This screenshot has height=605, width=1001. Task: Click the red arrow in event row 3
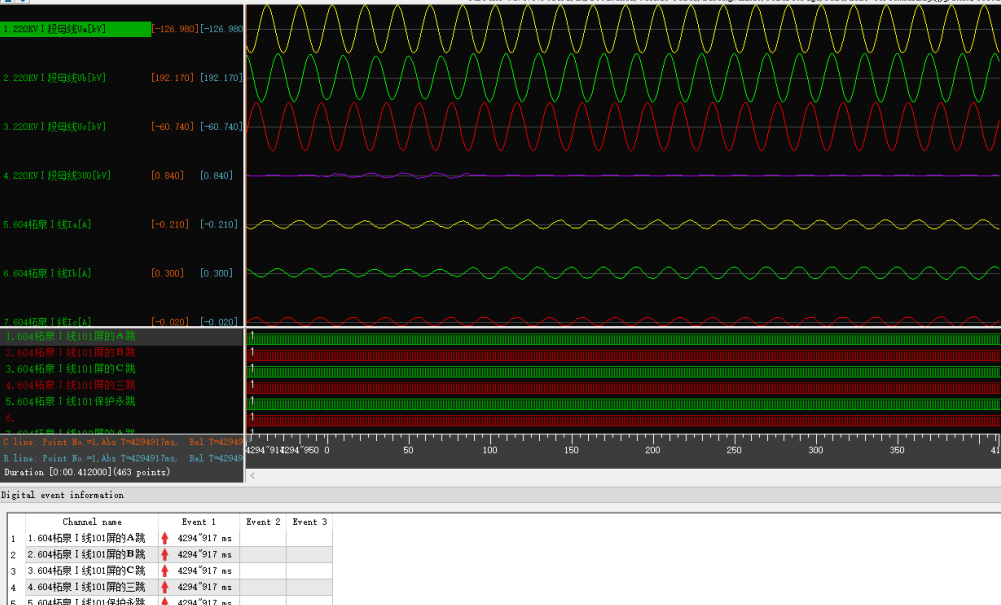point(165,570)
